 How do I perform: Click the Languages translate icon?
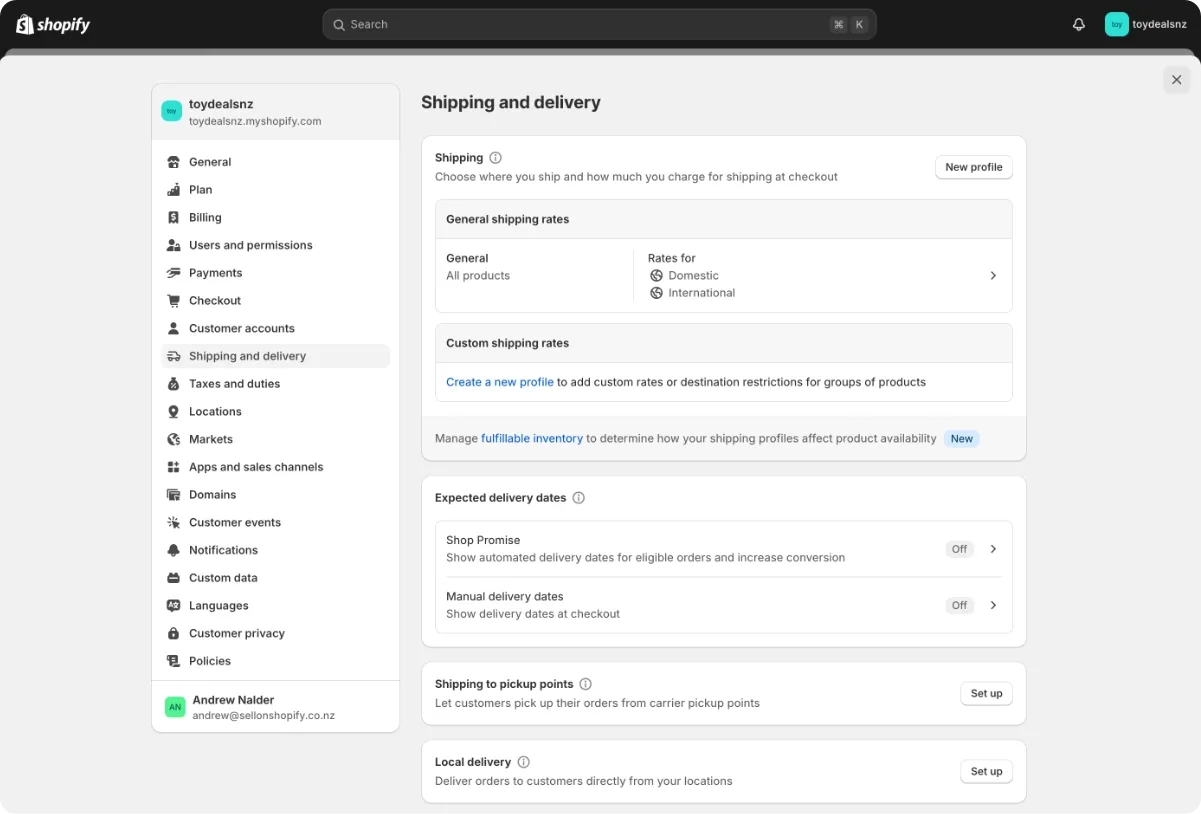coord(173,606)
